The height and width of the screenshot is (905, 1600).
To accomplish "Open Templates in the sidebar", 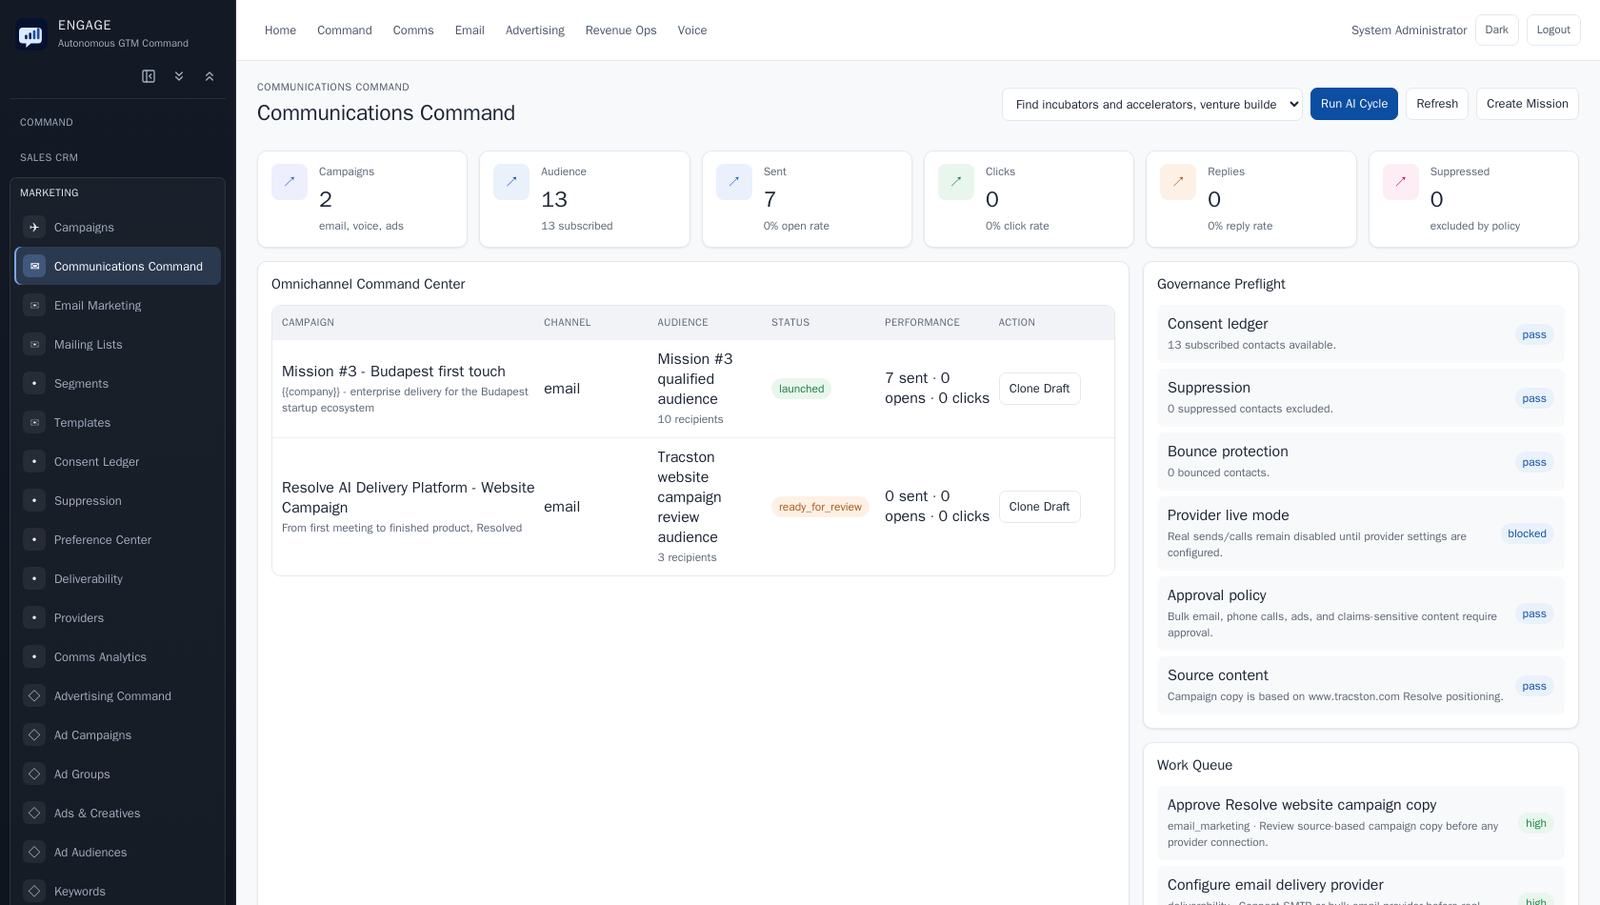I will pos(118,422).
